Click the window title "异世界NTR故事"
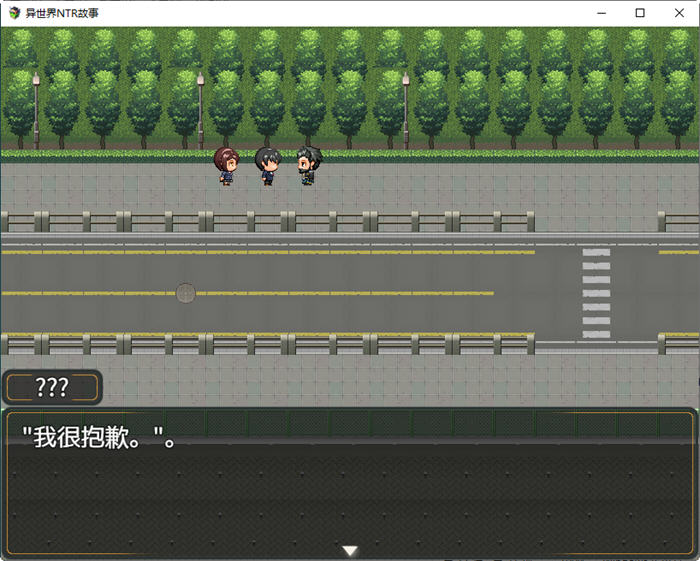 (62, 13)
